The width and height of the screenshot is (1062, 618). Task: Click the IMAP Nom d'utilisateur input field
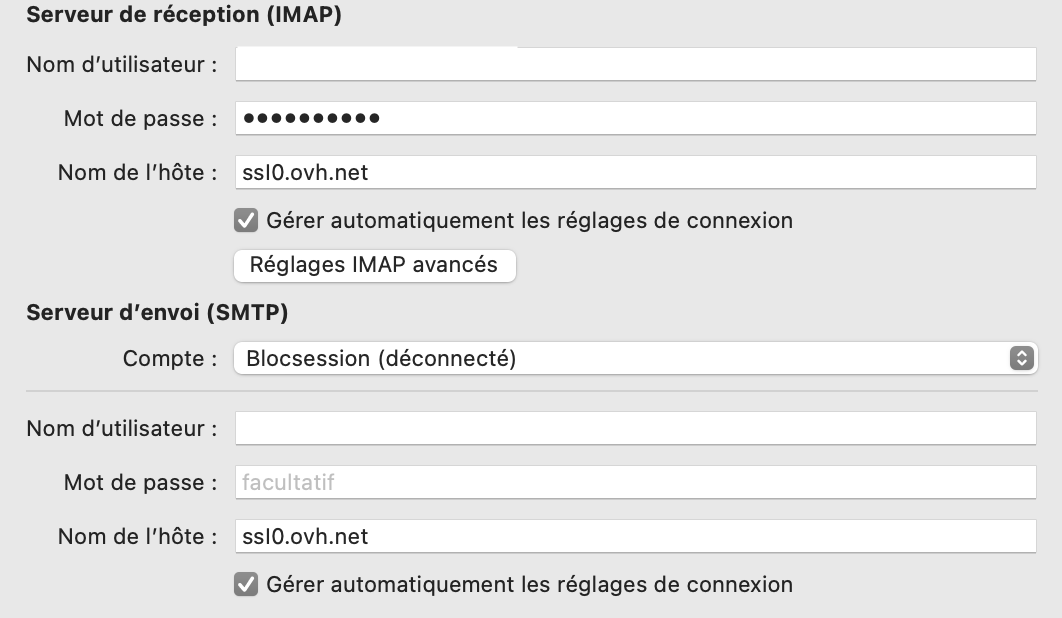tap(635, 65)
